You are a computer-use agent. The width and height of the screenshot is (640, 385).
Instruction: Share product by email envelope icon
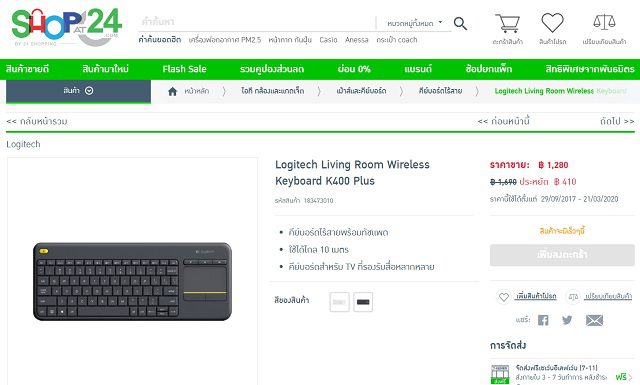594,320
